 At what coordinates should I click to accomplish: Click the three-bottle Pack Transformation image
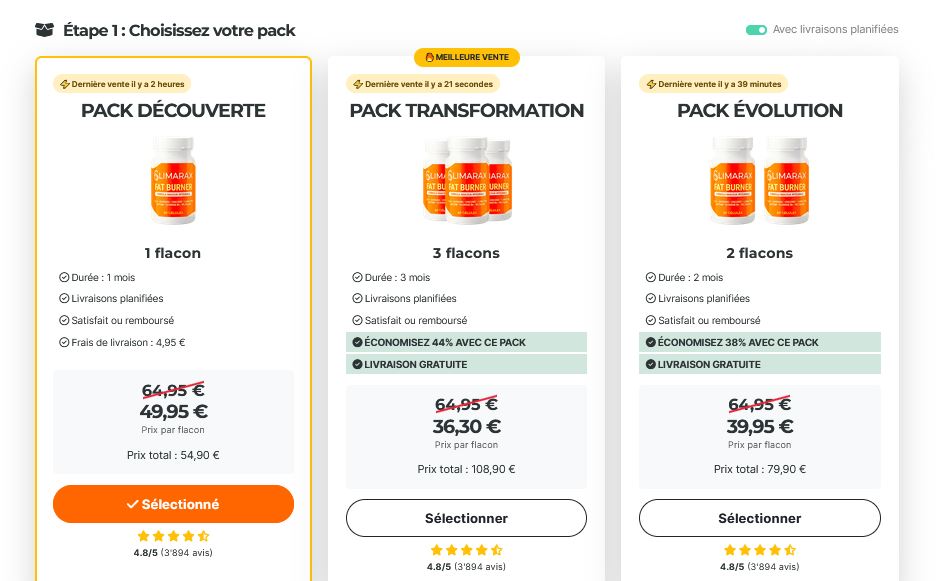tap(466, 180)
